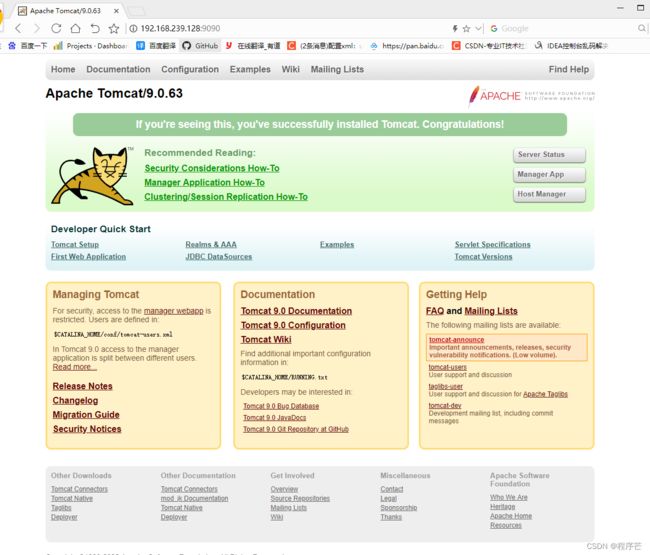Click the Manager App button
Viewport: 650px width, 555px height.
[x=549, y=175]
